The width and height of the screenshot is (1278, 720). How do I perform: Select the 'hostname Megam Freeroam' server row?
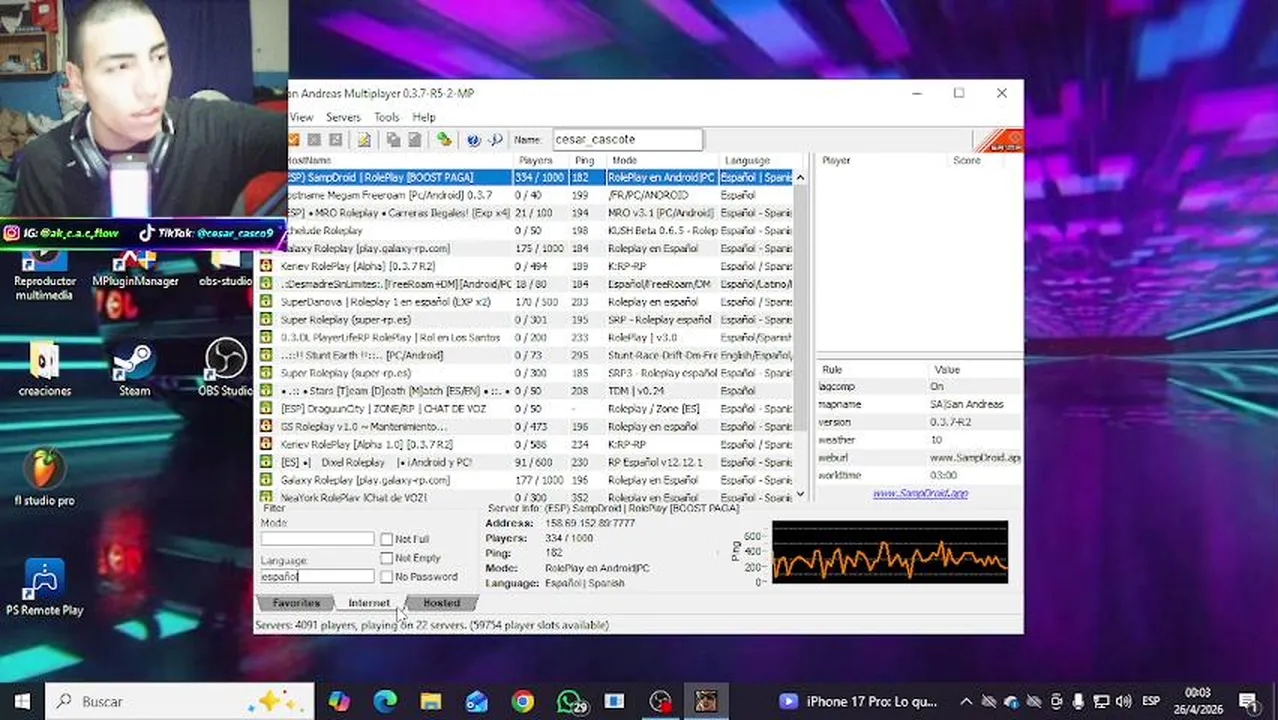[540, 195]
